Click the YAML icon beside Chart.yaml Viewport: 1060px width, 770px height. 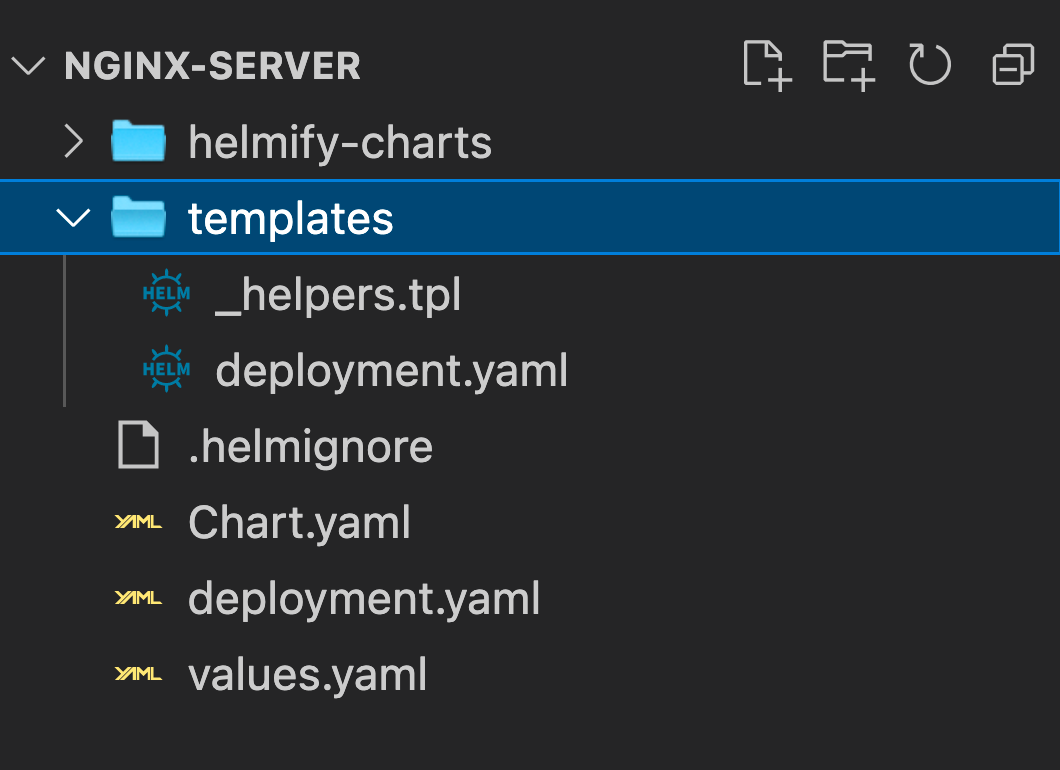click(138, 522)
